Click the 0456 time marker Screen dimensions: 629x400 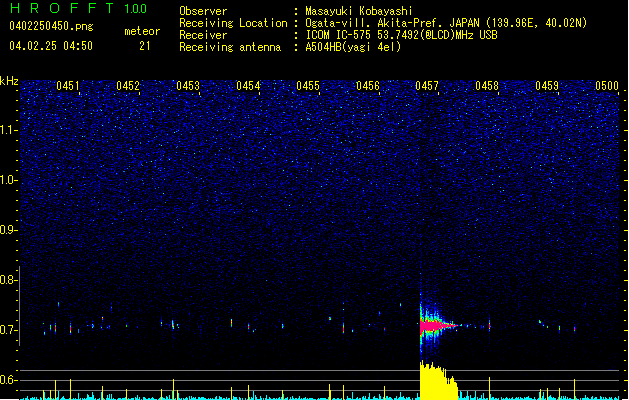coord(368,85)
